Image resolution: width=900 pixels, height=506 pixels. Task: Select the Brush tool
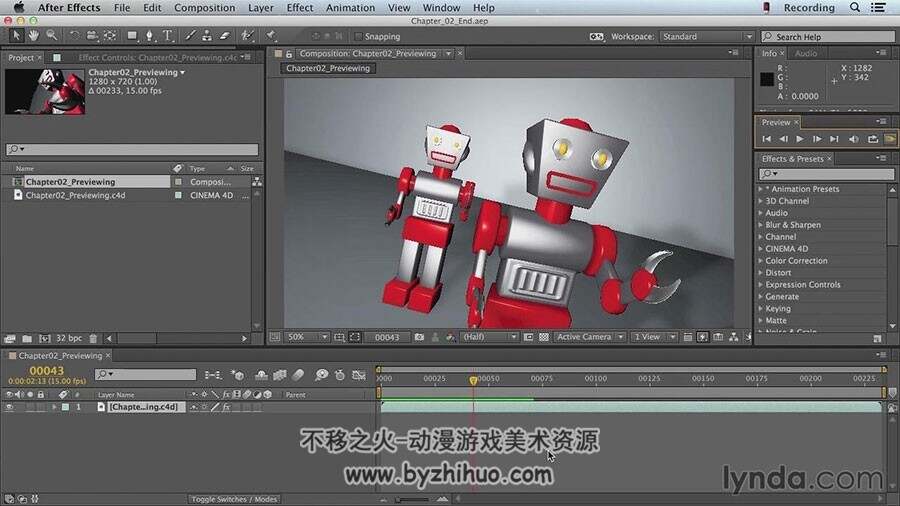(190, 36)
